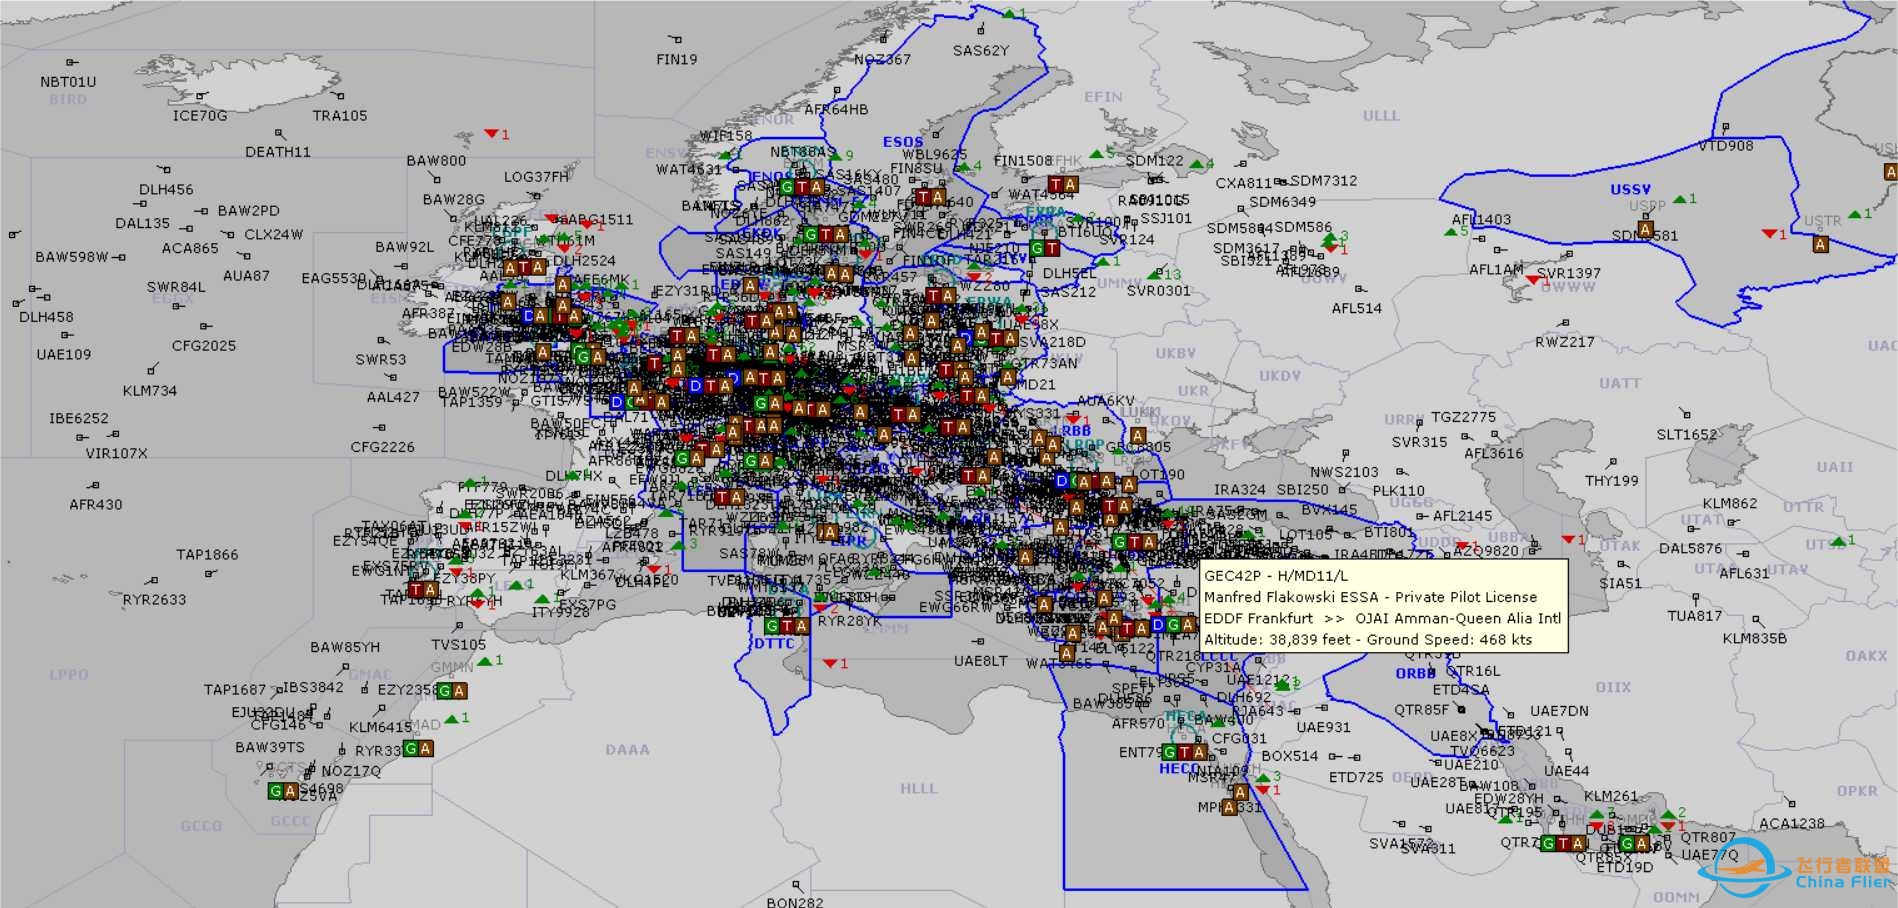Viewport: 1898px width, 908px height.
Task: Click the red arrival triangle below DTTC
Action: pyautogui.click(x=829, y=664)
